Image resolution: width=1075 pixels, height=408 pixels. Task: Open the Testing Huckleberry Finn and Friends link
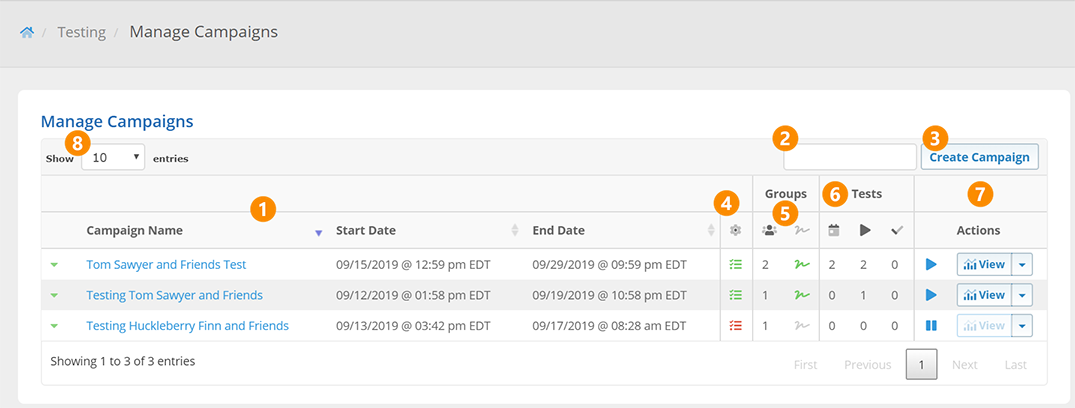coord(187,325)
